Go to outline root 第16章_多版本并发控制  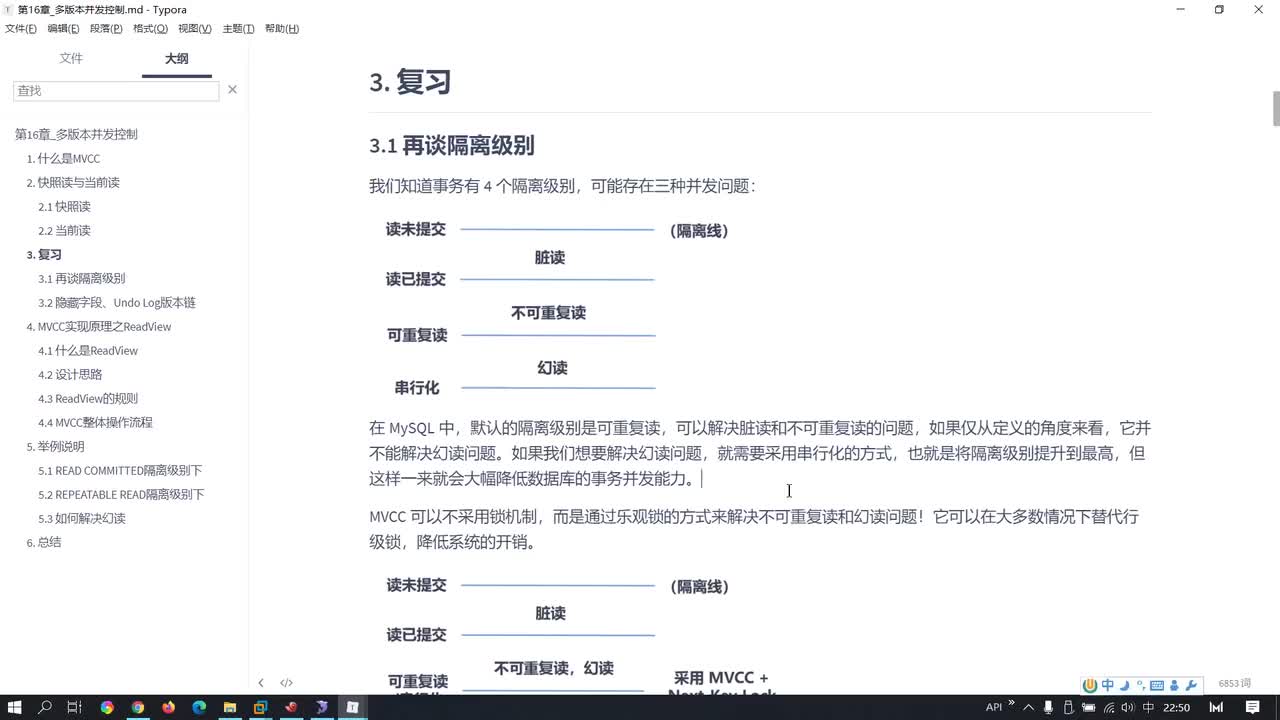point(76,134)
